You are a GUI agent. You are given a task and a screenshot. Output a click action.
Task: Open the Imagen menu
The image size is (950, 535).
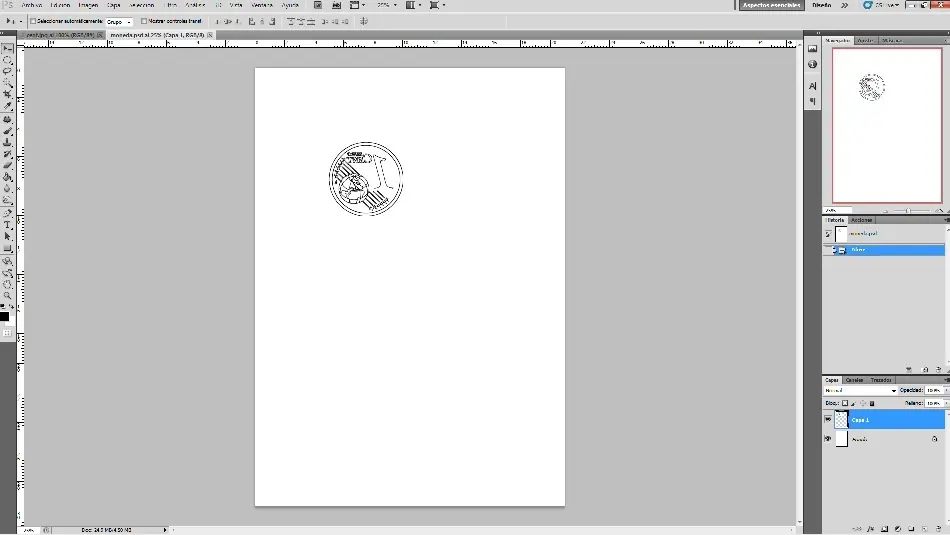pos(88,5)
